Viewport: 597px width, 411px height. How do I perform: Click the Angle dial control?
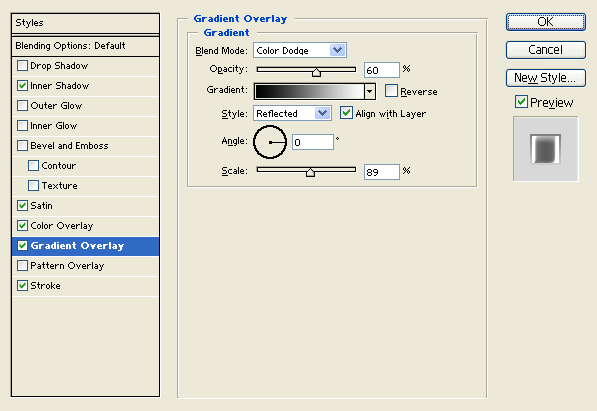point(270,142)
